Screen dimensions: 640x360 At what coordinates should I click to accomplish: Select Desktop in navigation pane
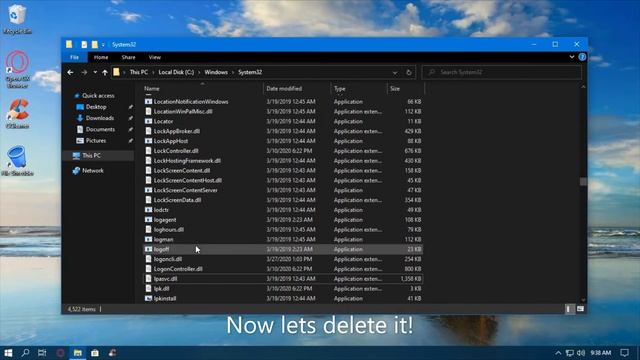(x=96, y=107)
